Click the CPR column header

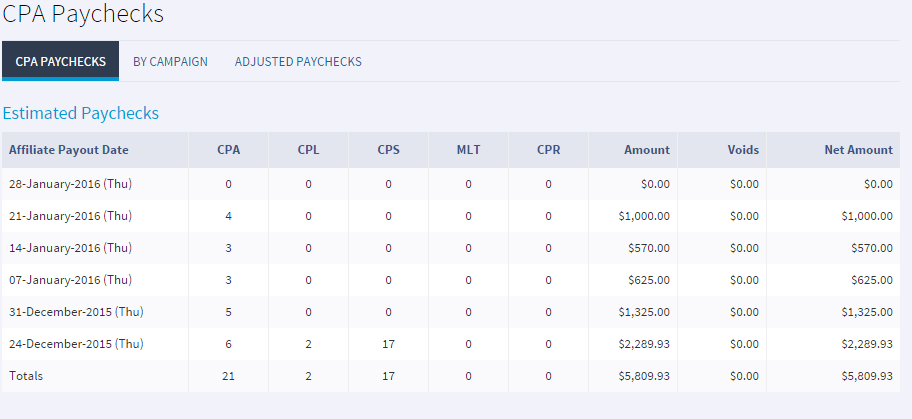tap(548, 150)
